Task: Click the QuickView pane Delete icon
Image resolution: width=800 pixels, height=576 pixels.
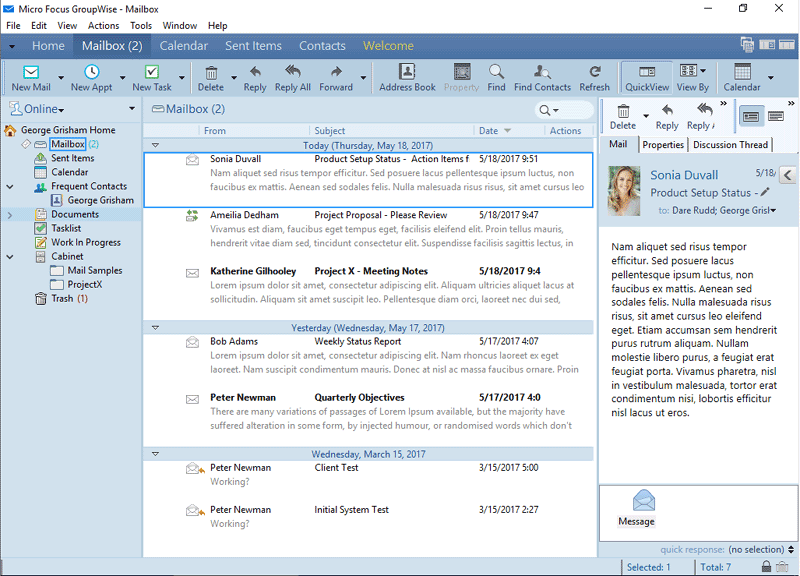Action: point(623,117)
